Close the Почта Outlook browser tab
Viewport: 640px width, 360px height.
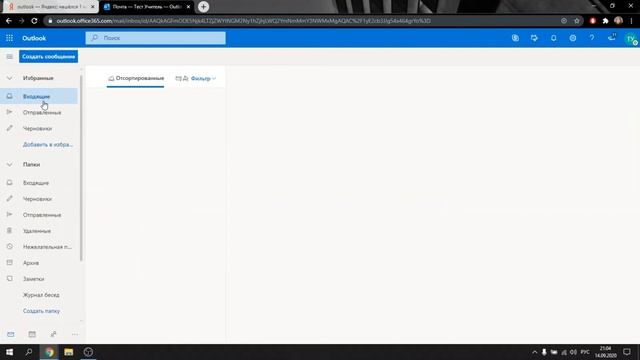(x=188, y=7)
